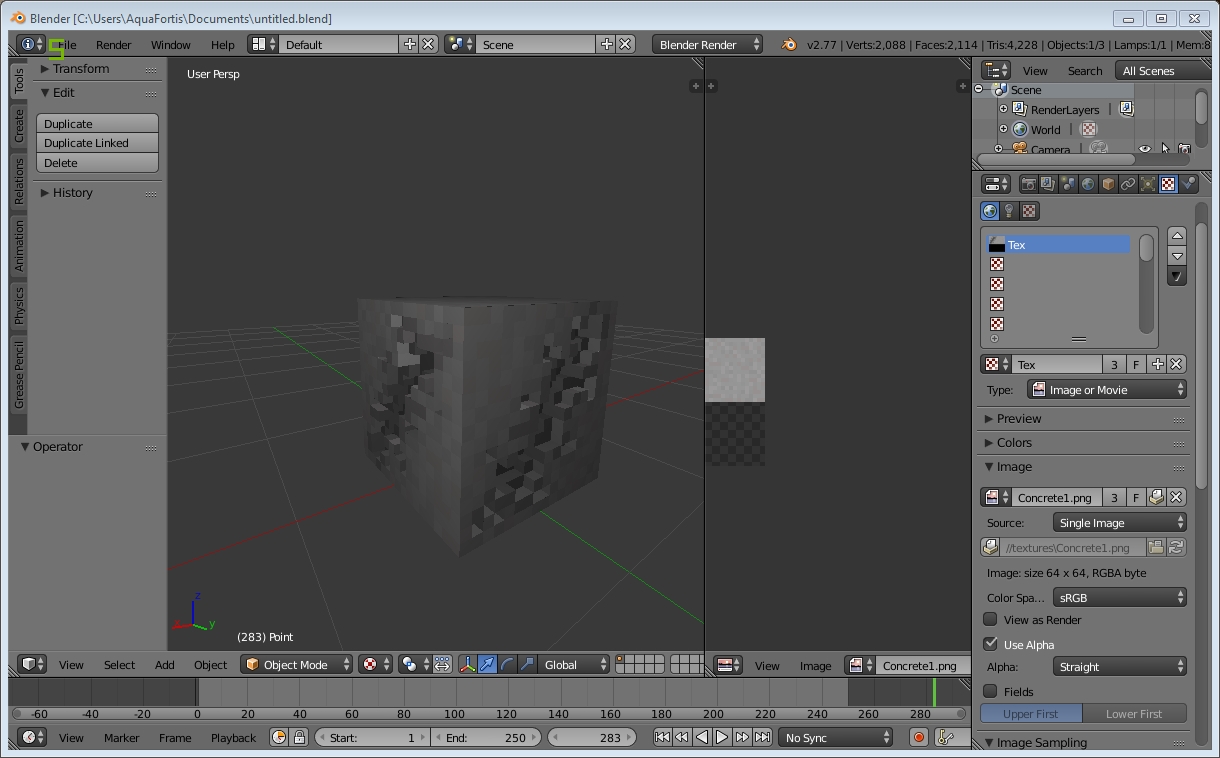Uncheck the Use Alpha option
The width and height of the screenshot is (1220, 758).
(x=991, y=644)
